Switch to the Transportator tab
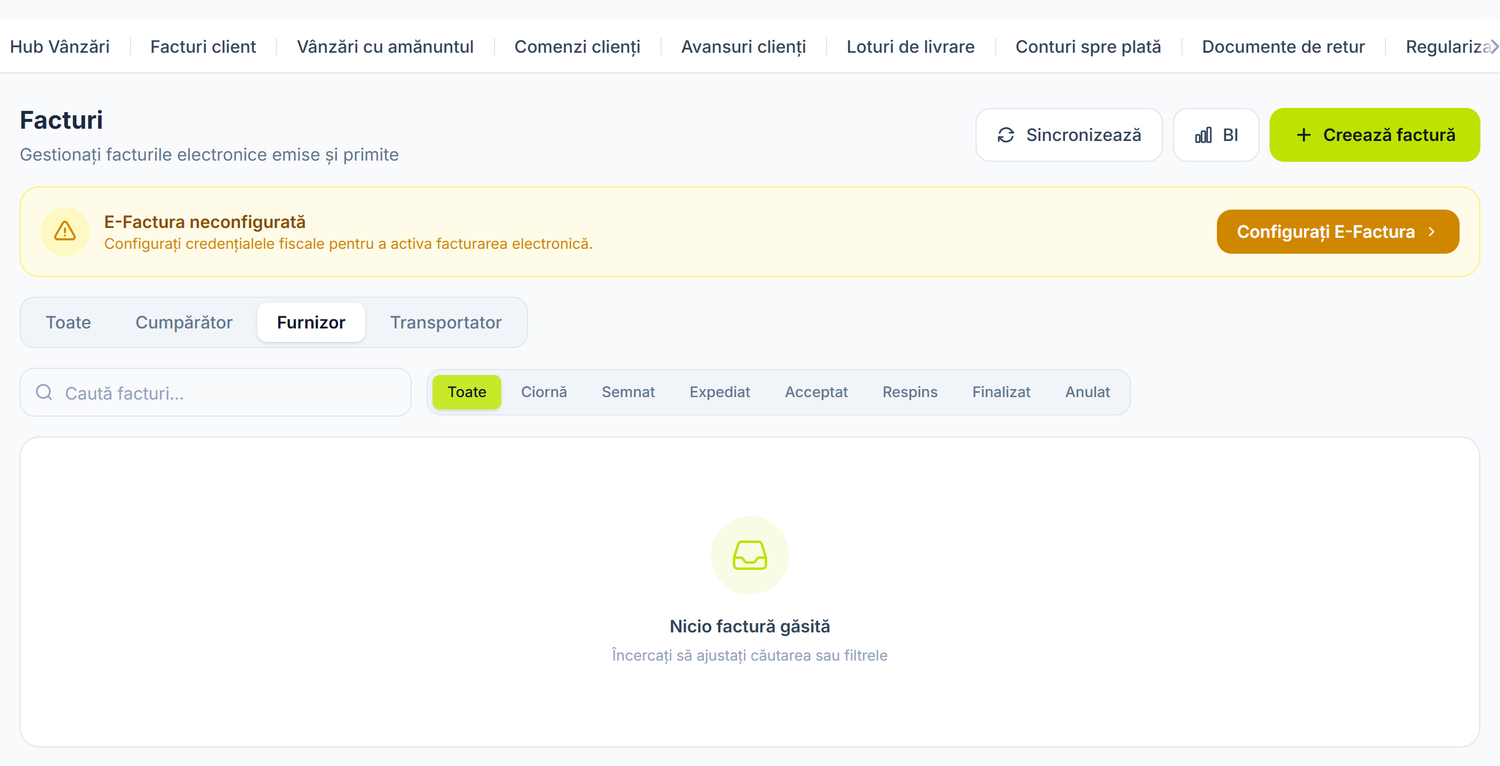Screen dimensions: 1500x766 click(446, 322)
